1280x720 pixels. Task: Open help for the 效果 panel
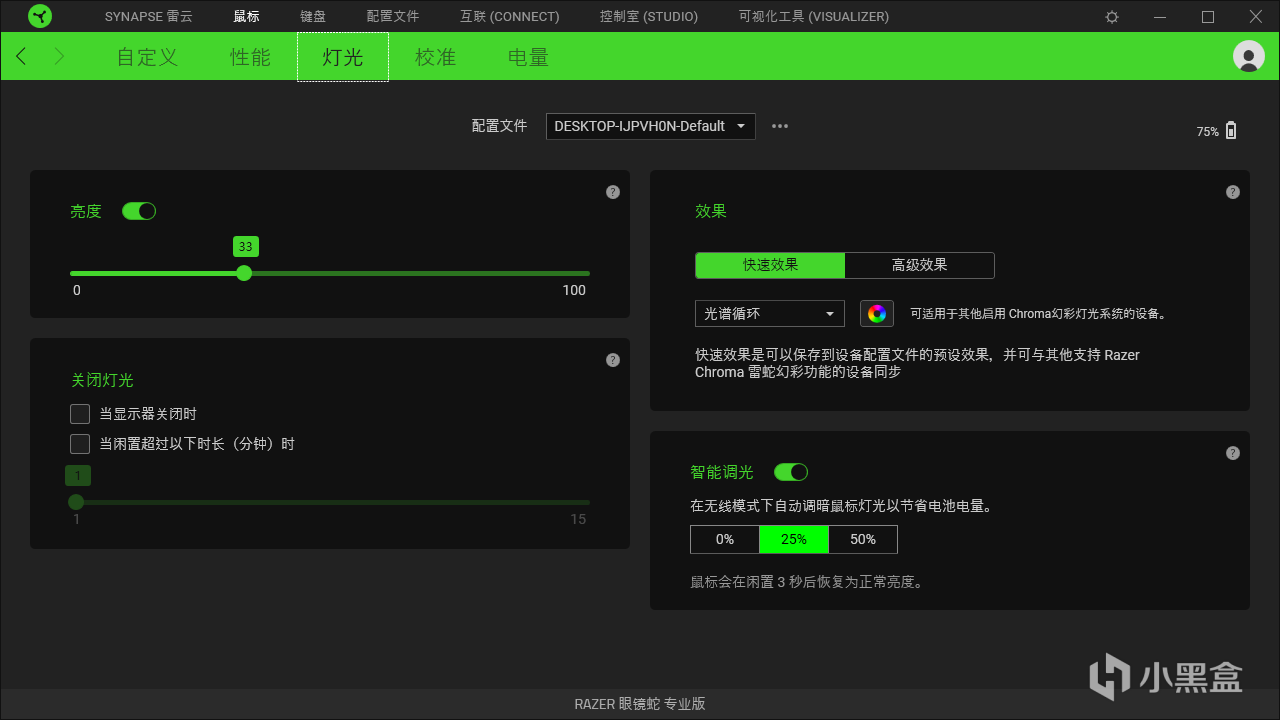(1233, 192)
